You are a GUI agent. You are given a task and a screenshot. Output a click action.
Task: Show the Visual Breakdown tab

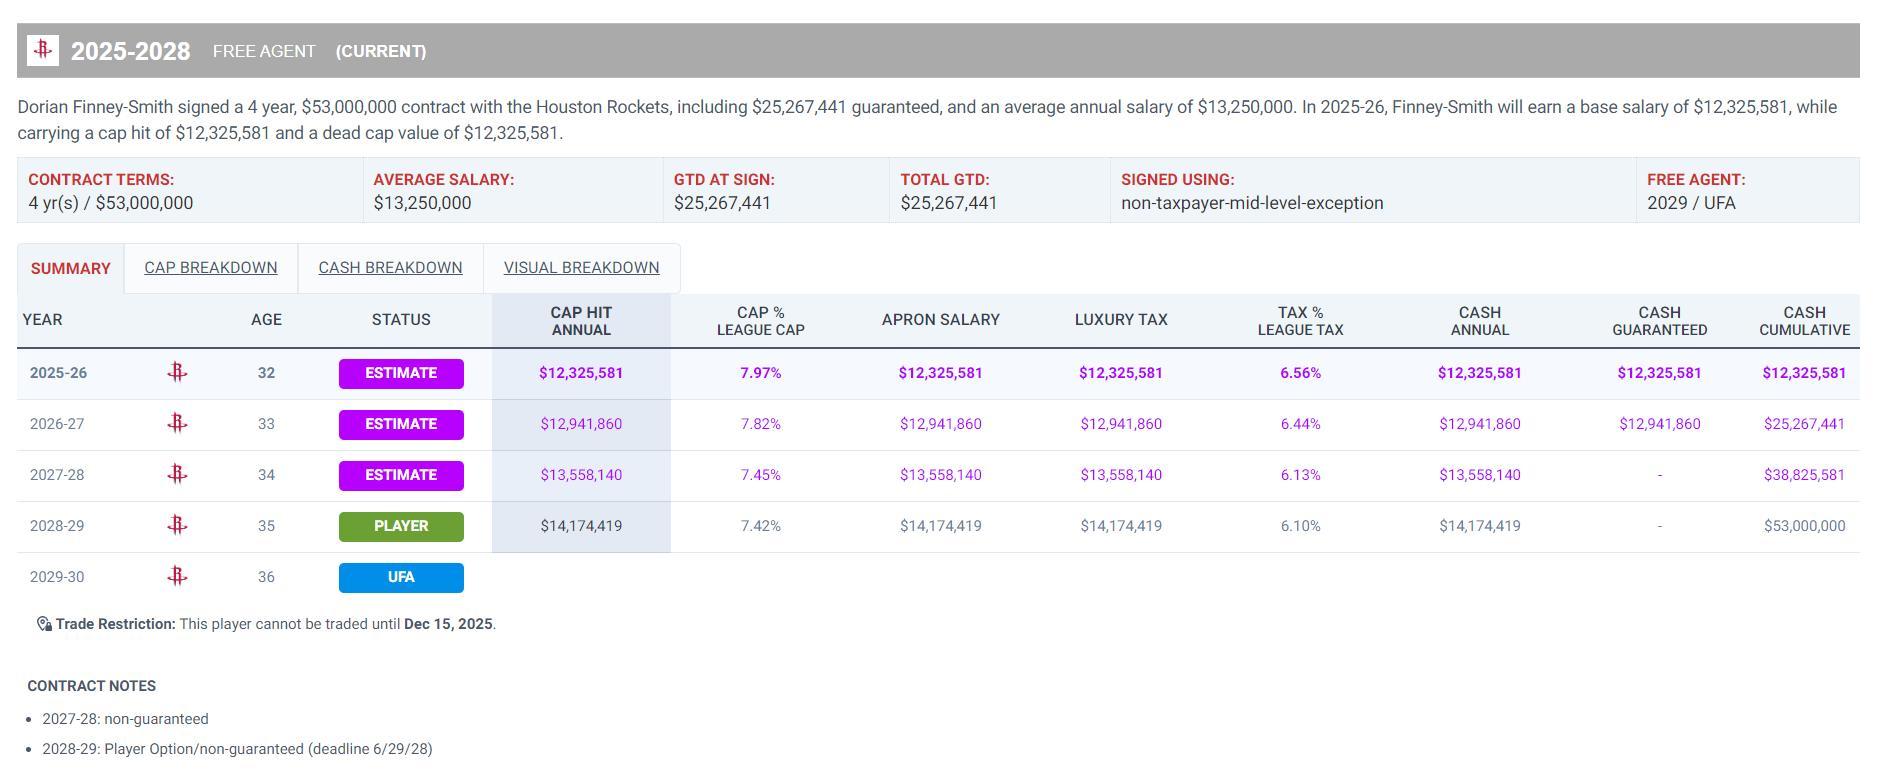tap(581, 268)
